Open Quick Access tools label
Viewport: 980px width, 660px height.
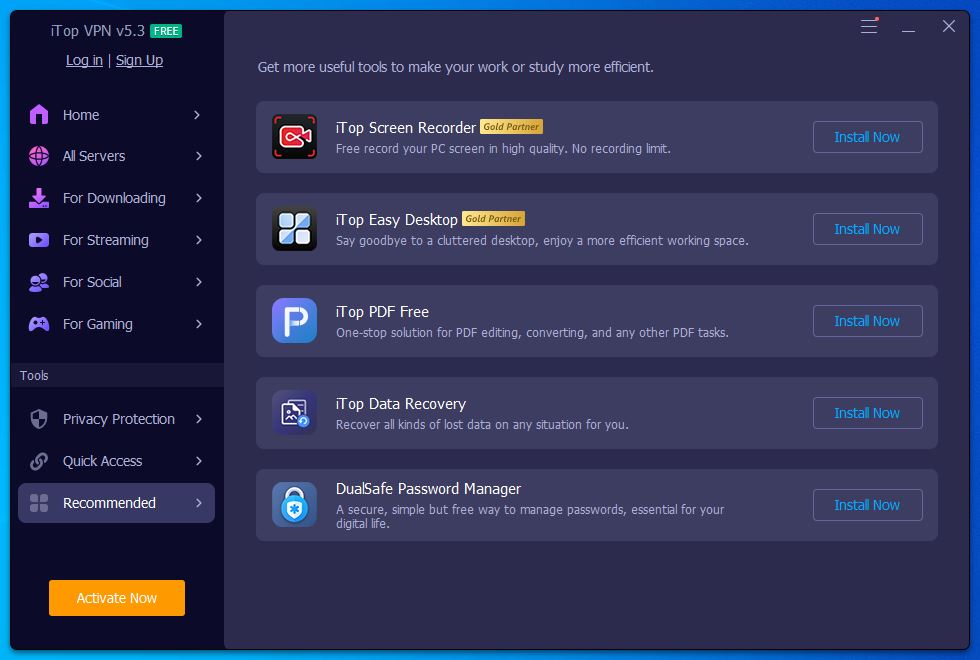click(x=102, y=461)
